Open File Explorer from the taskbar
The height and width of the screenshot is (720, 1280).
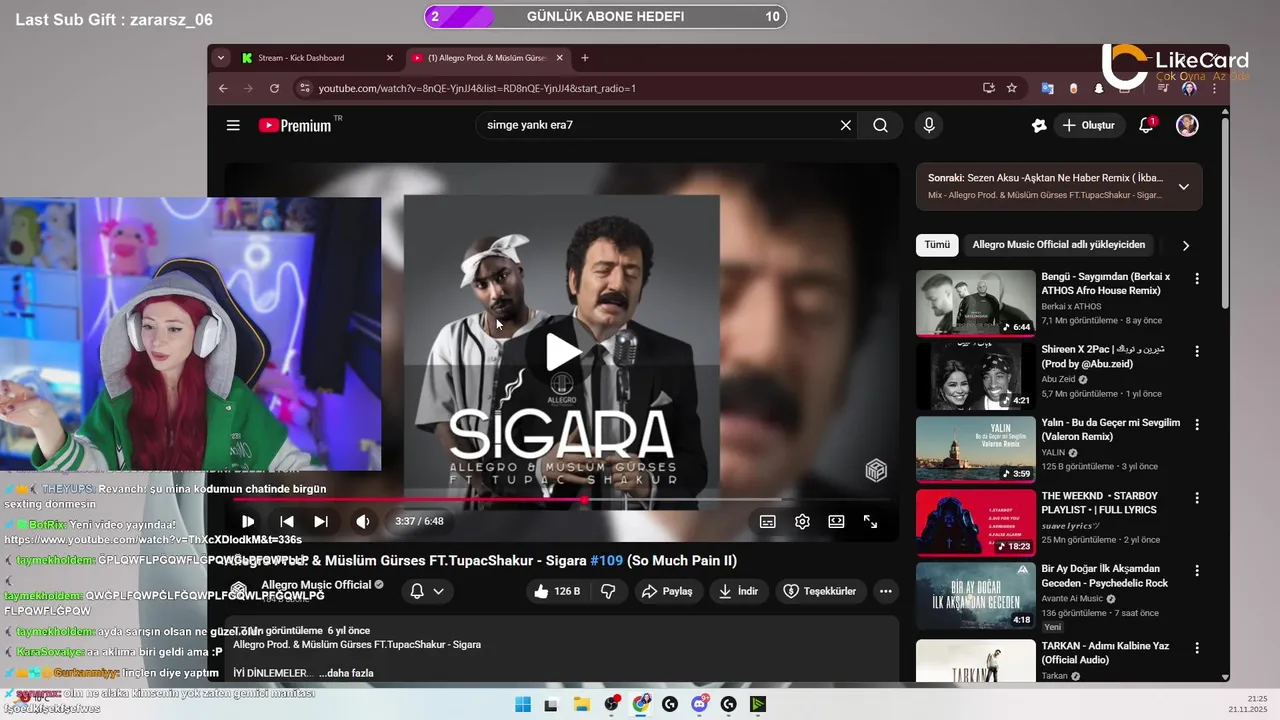pos(582,705)
